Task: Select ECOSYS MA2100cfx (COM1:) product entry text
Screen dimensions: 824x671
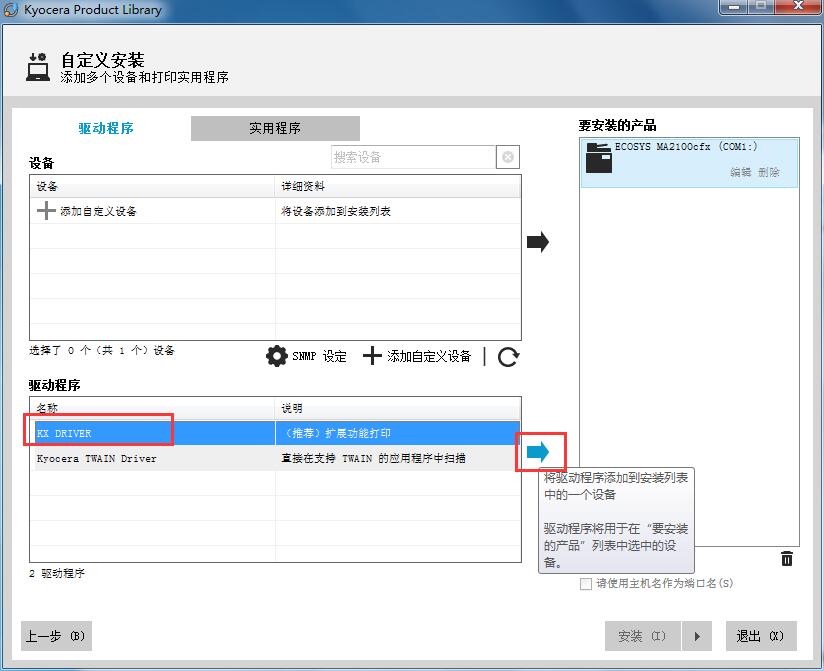Action: pyautogui.click(x=686, y=147)
